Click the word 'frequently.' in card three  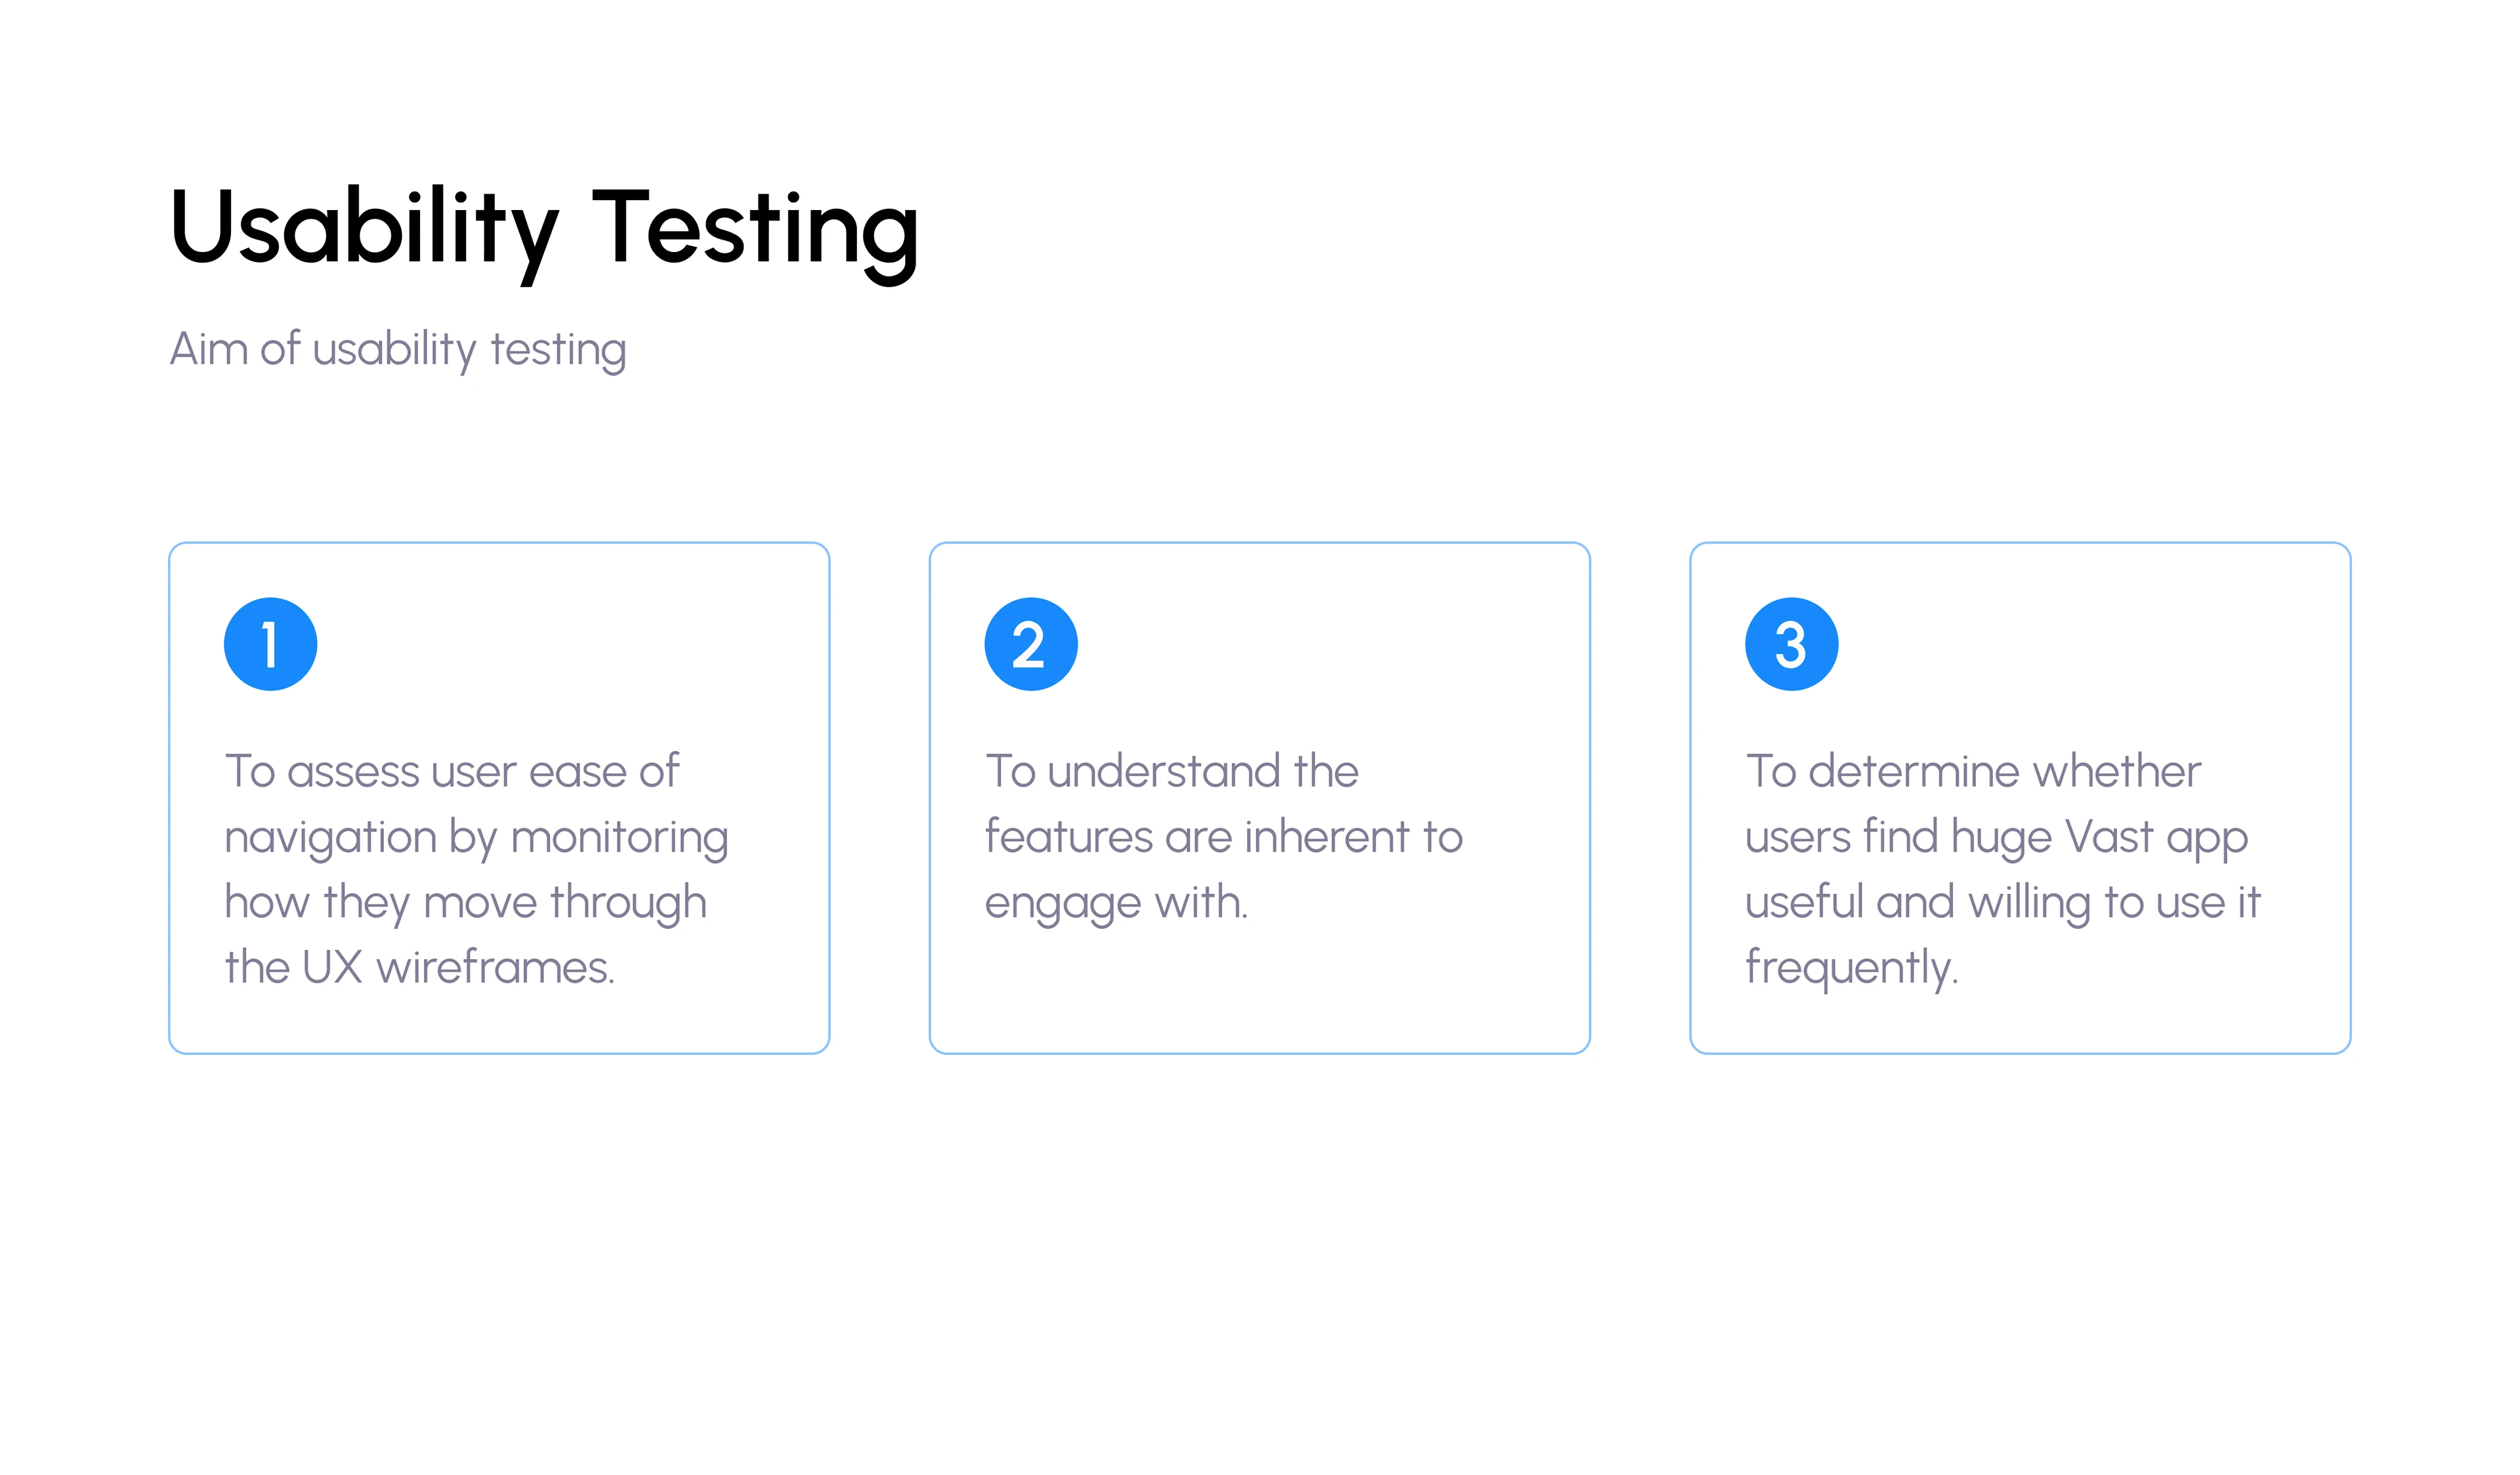coord(1852,969)
